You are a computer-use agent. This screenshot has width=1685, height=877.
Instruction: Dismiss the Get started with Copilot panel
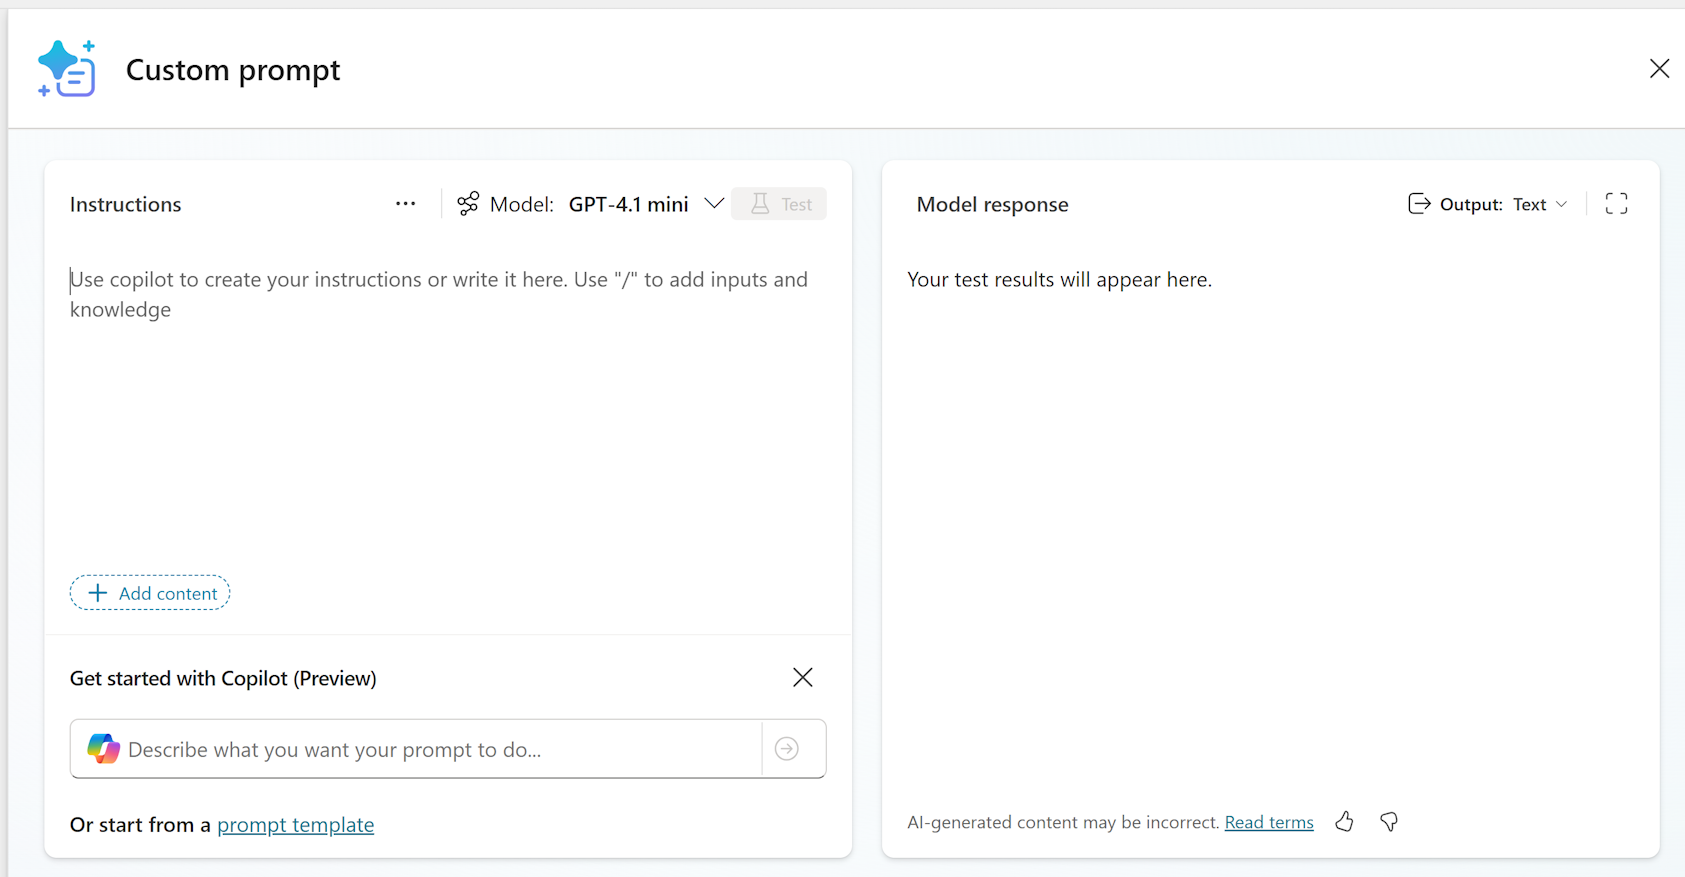802,678
